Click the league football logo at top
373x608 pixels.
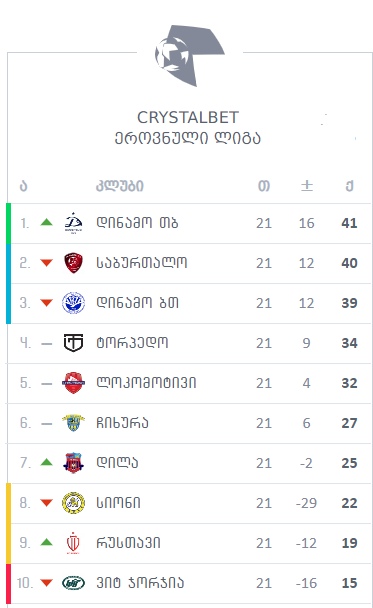pos(189,55)
